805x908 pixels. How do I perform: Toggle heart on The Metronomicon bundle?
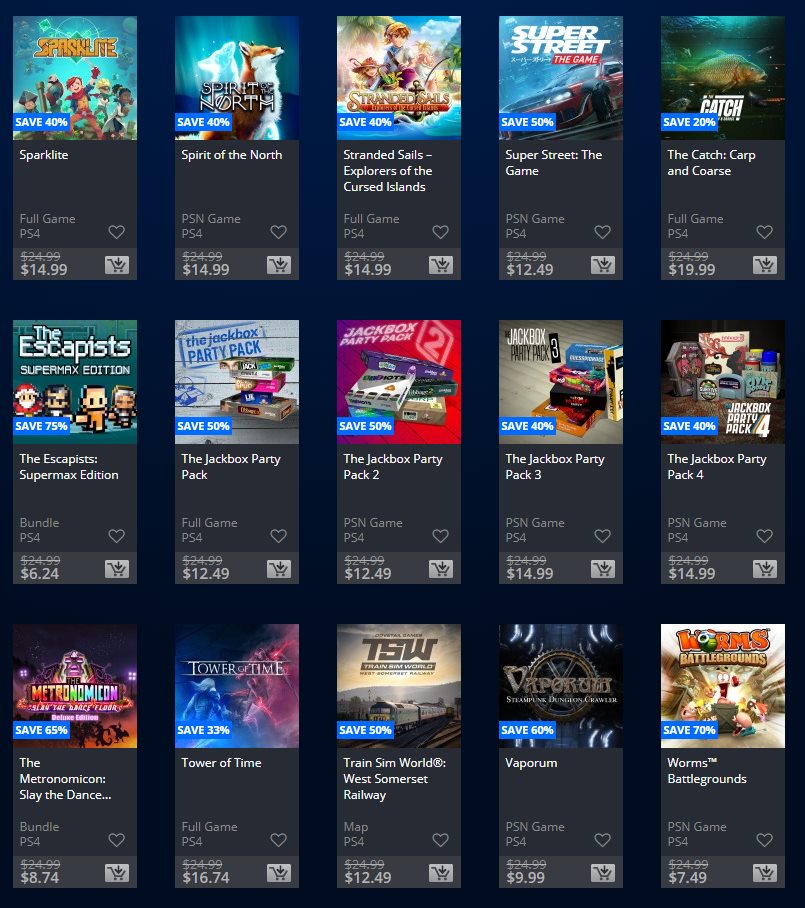[x=116, y=840]
